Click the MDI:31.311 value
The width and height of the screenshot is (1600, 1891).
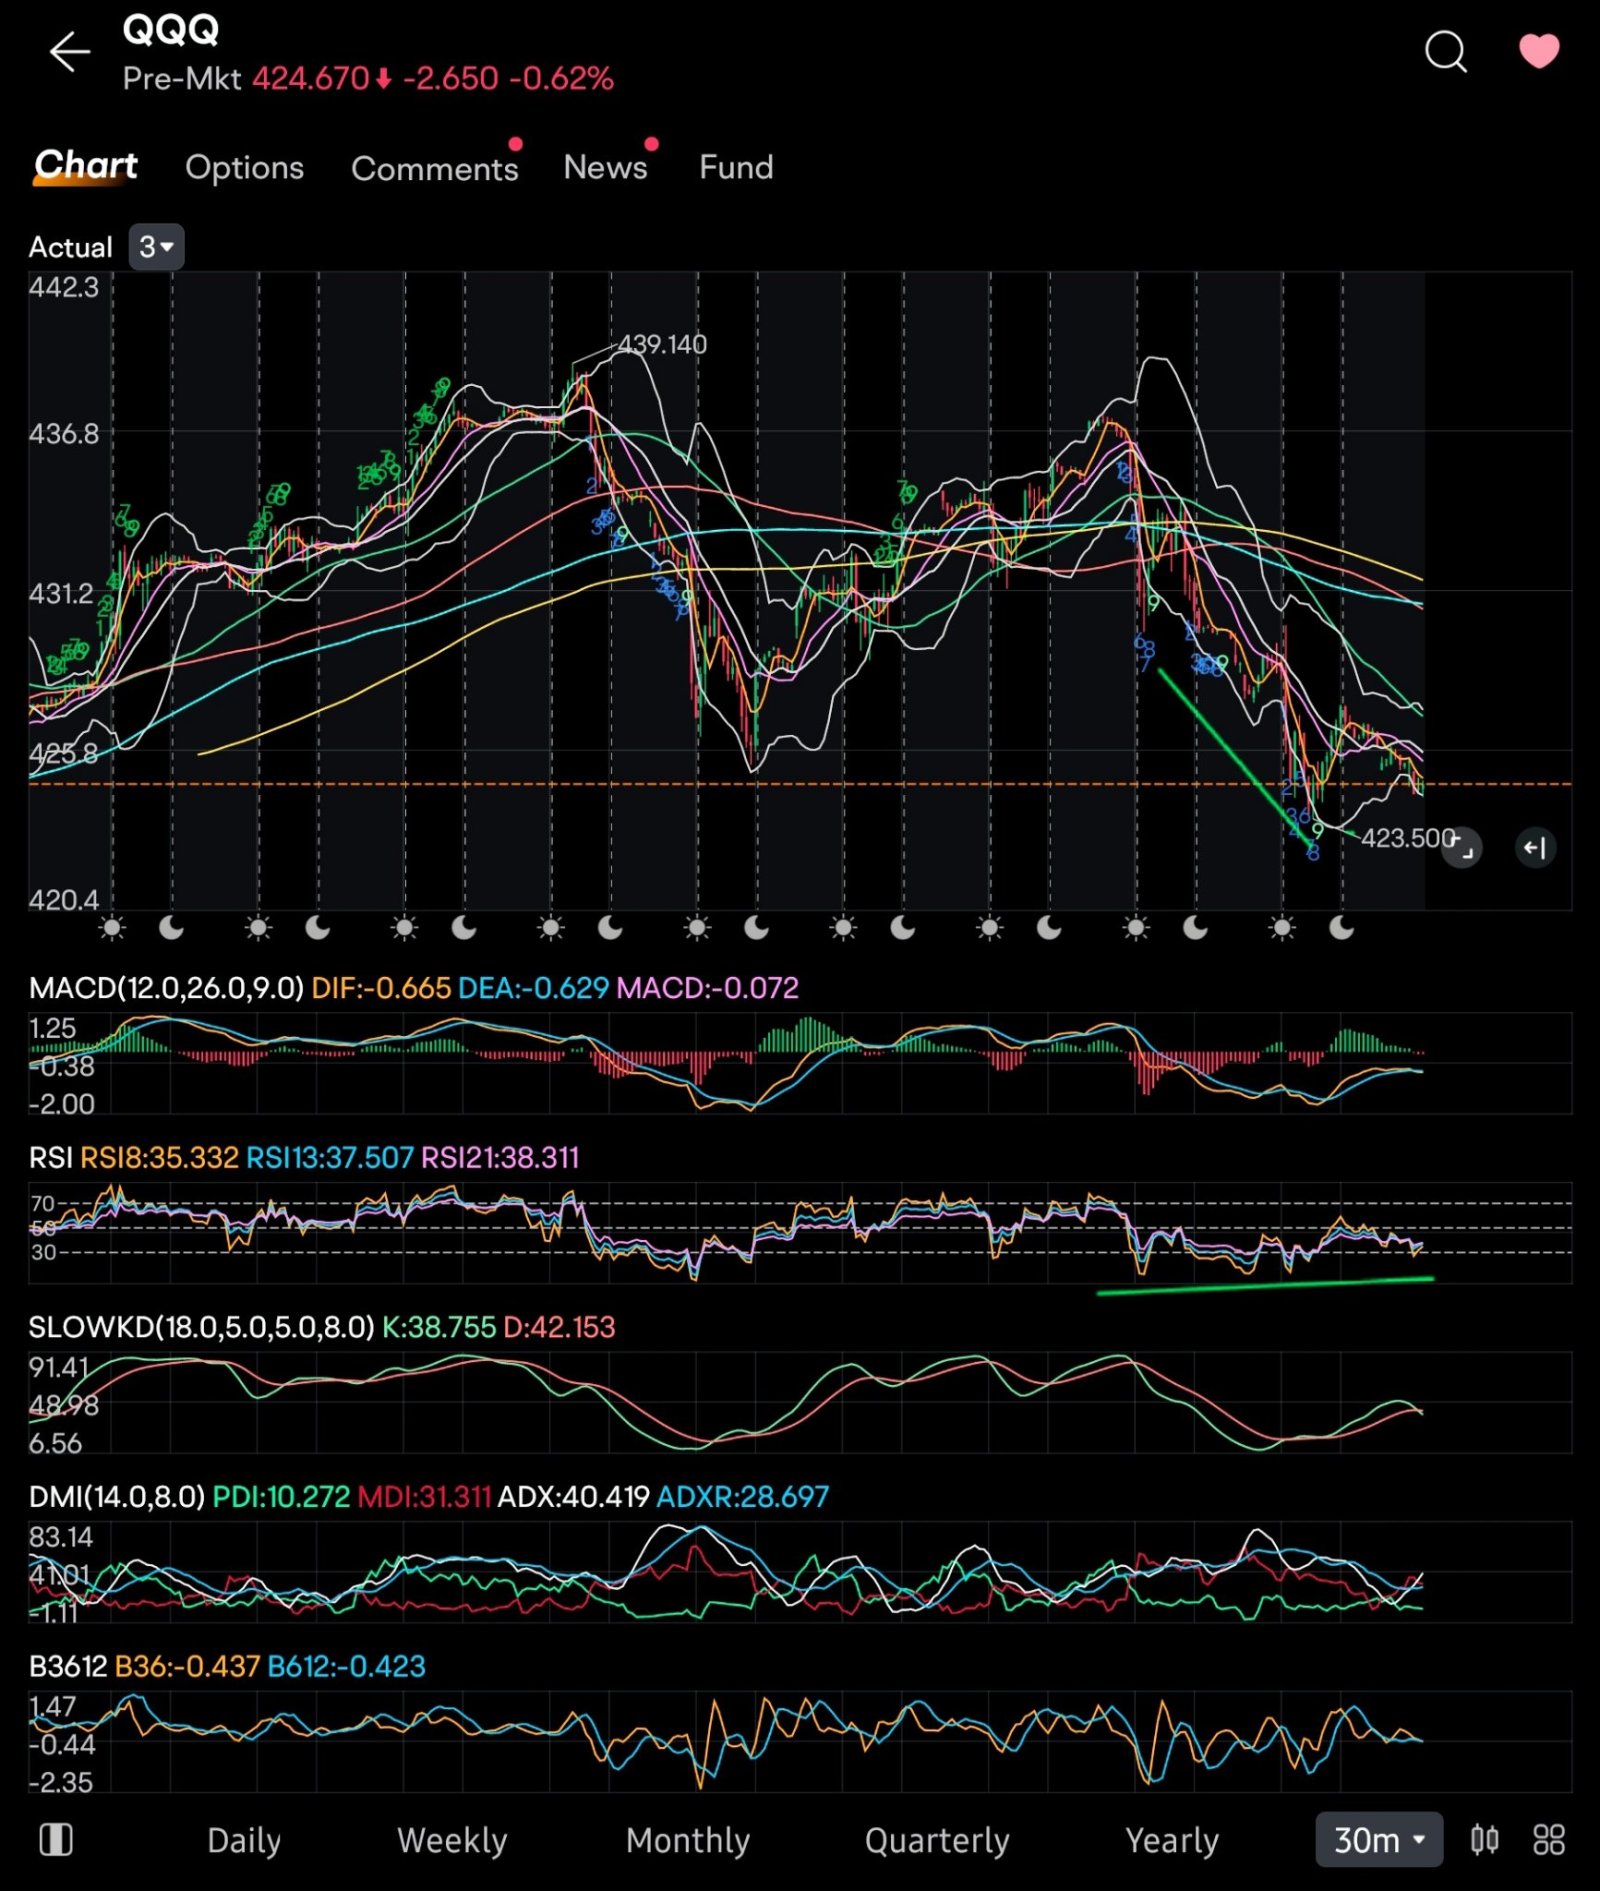point(424,1496)
